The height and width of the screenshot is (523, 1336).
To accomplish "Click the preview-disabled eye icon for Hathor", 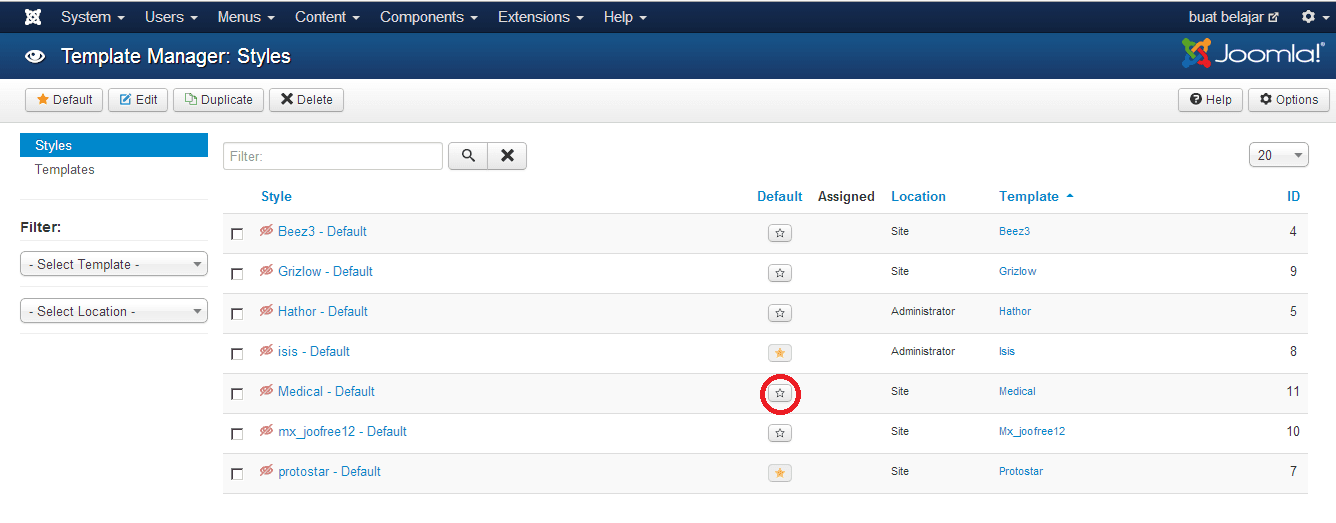I will 266,311.
